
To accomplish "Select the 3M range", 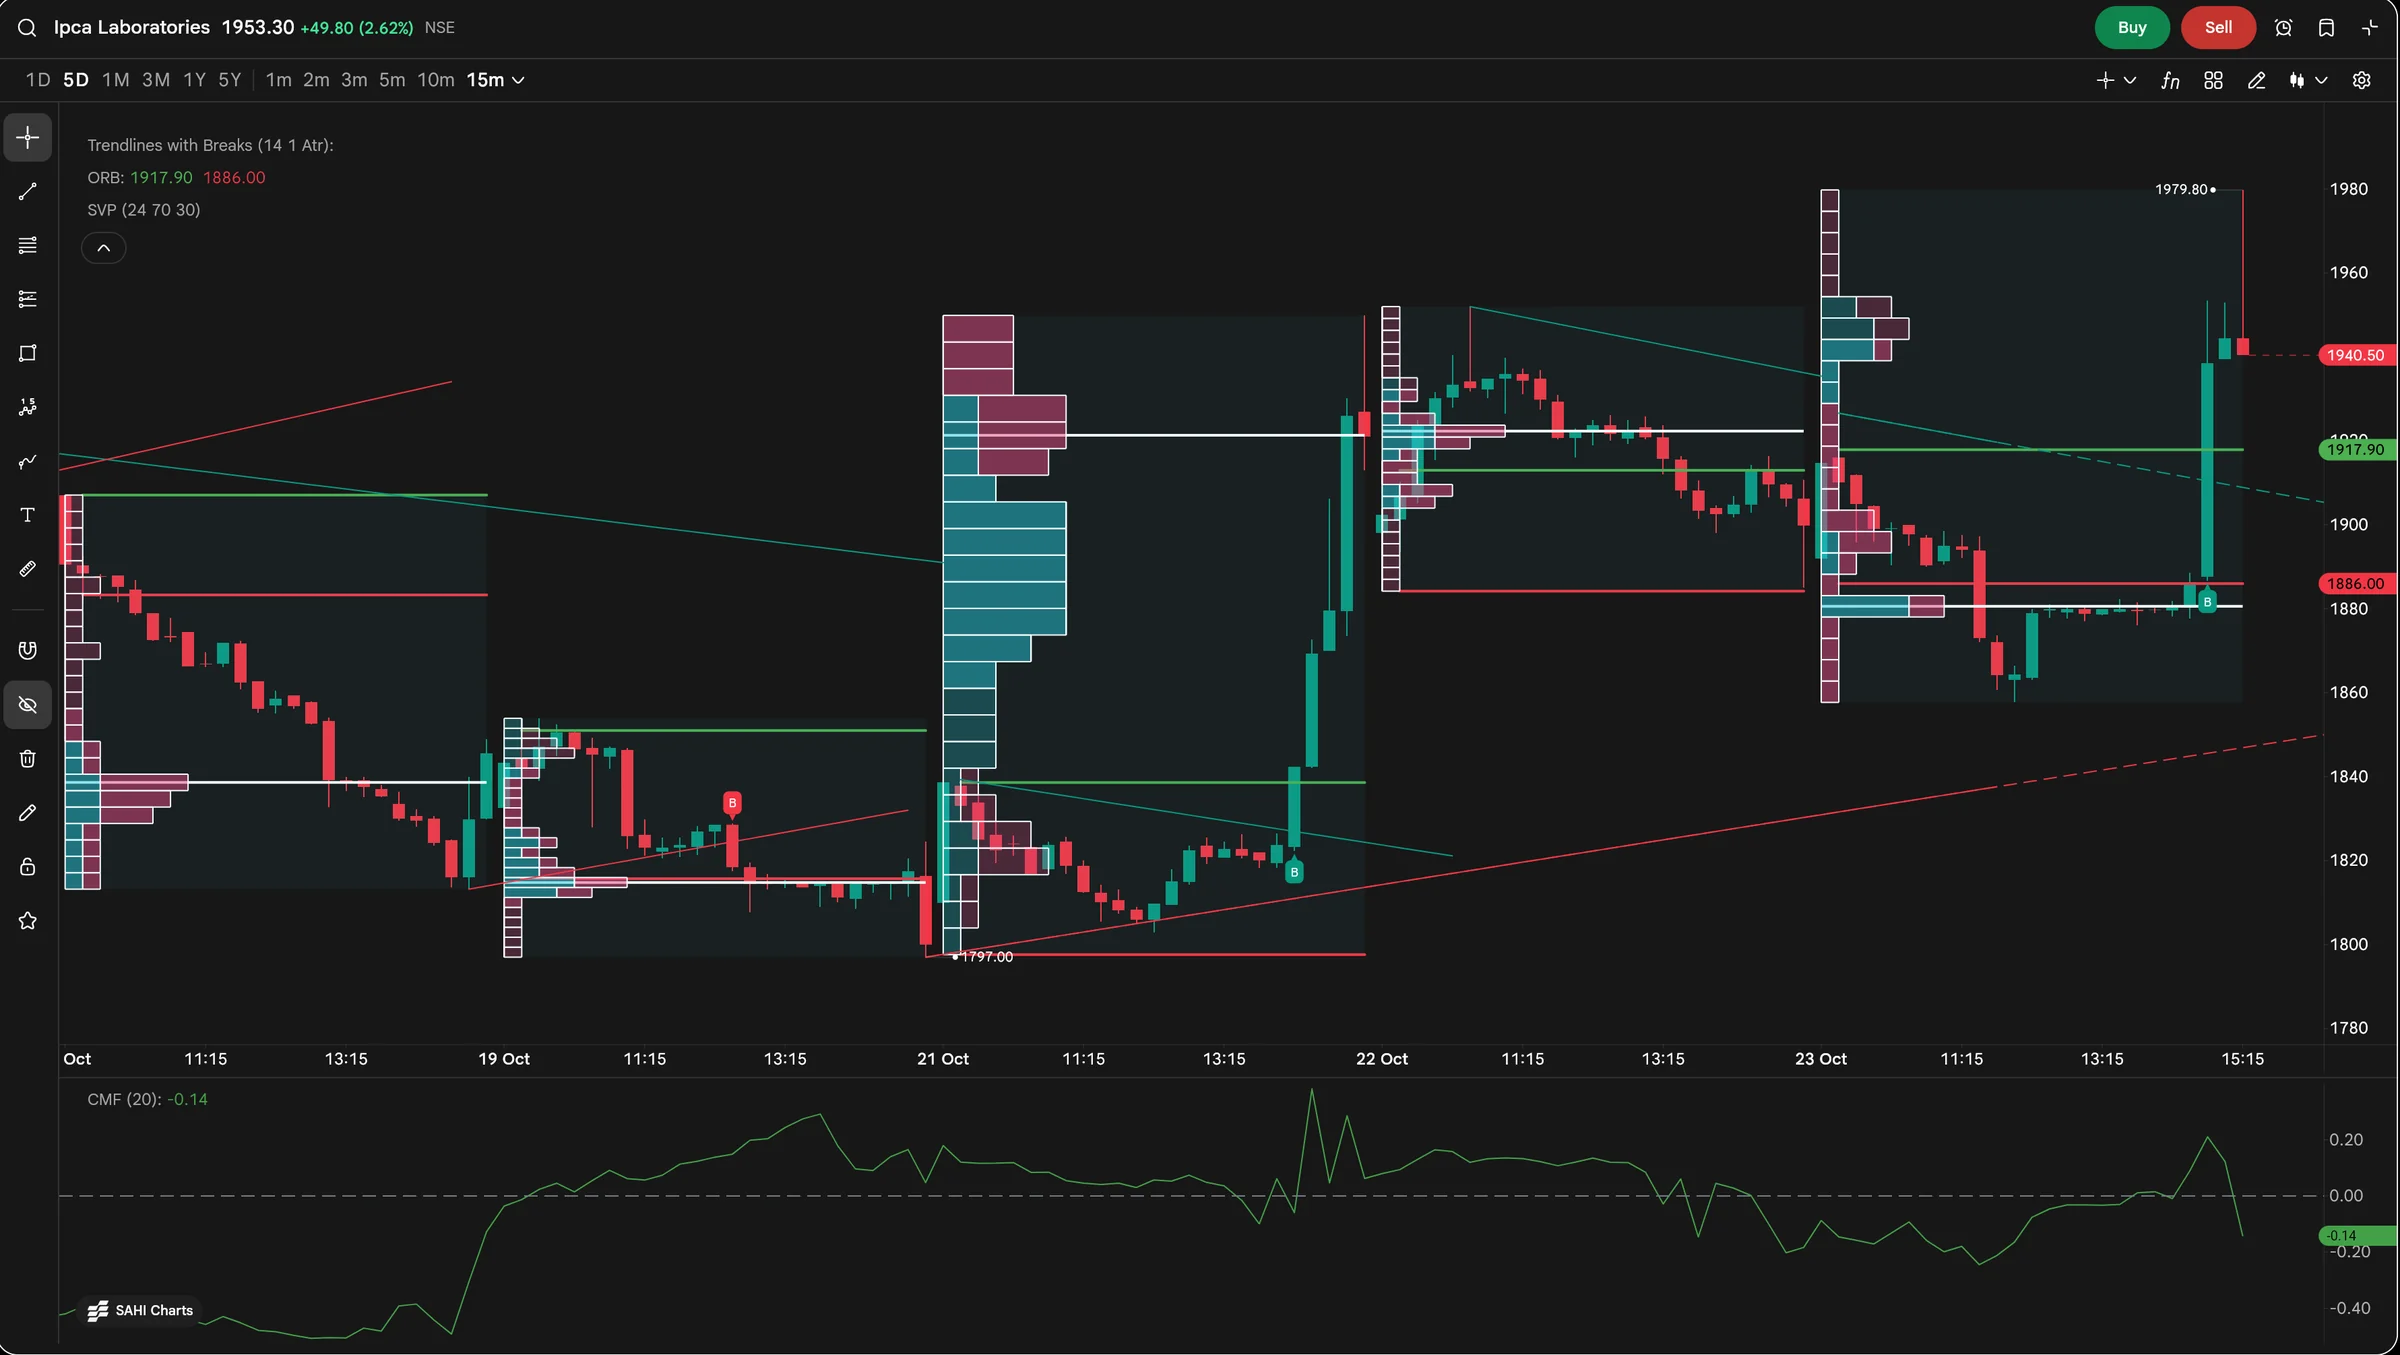I will pyautogui.click(x=156, y=80).
